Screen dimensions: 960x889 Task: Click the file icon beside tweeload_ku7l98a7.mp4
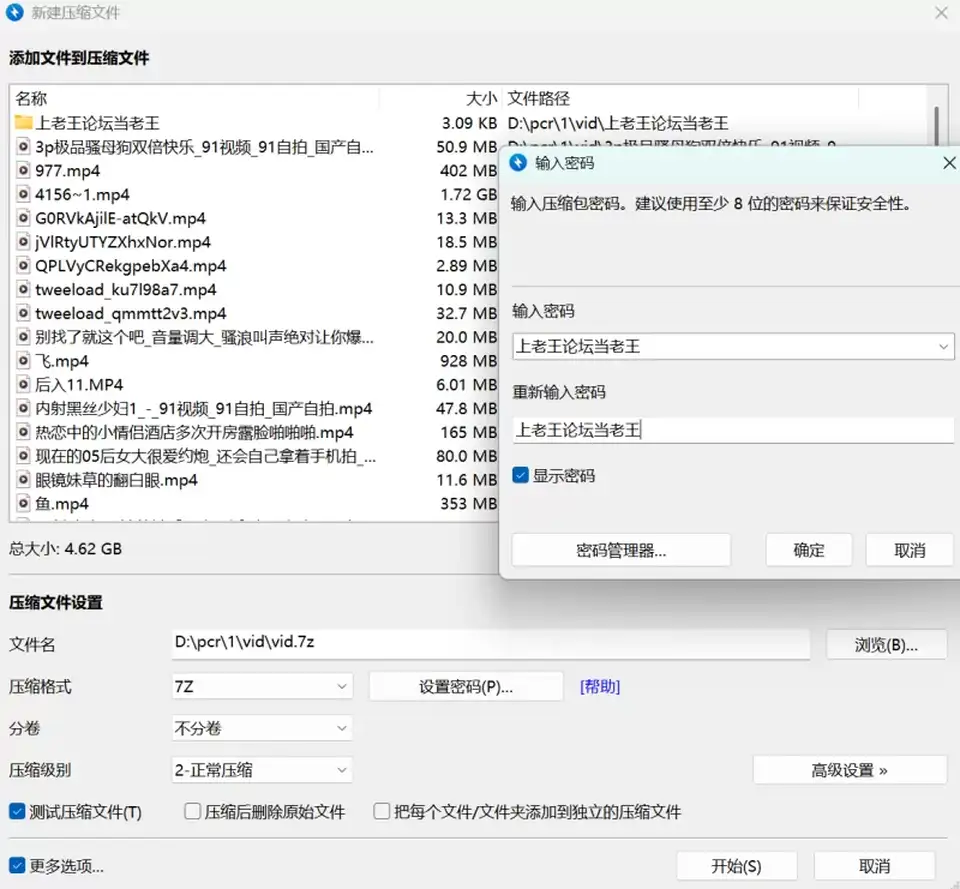[23, 289]
